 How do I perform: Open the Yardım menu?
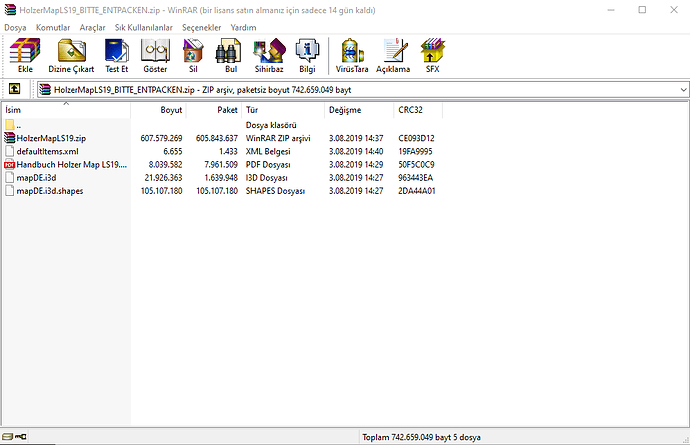(243, 27)
